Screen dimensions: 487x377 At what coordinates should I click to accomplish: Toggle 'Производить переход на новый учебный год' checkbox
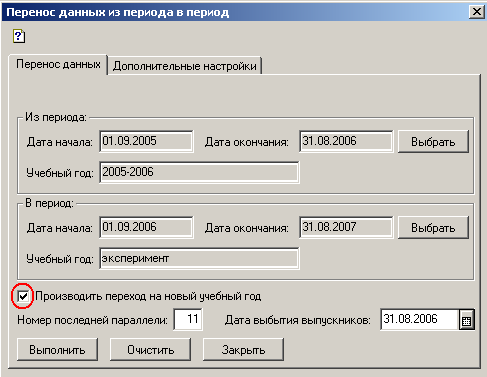click(x=23, y=296)
